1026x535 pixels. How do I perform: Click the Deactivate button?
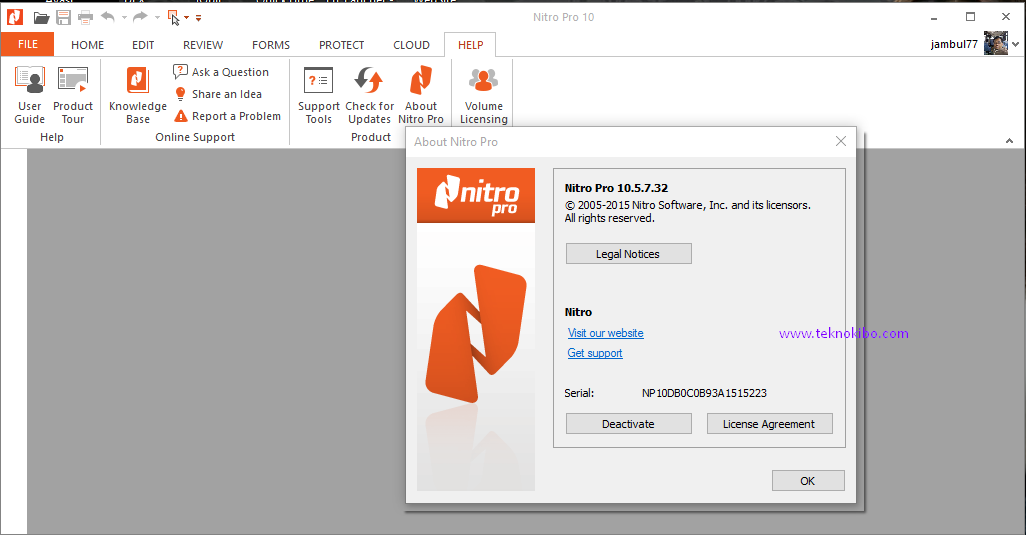628,424
